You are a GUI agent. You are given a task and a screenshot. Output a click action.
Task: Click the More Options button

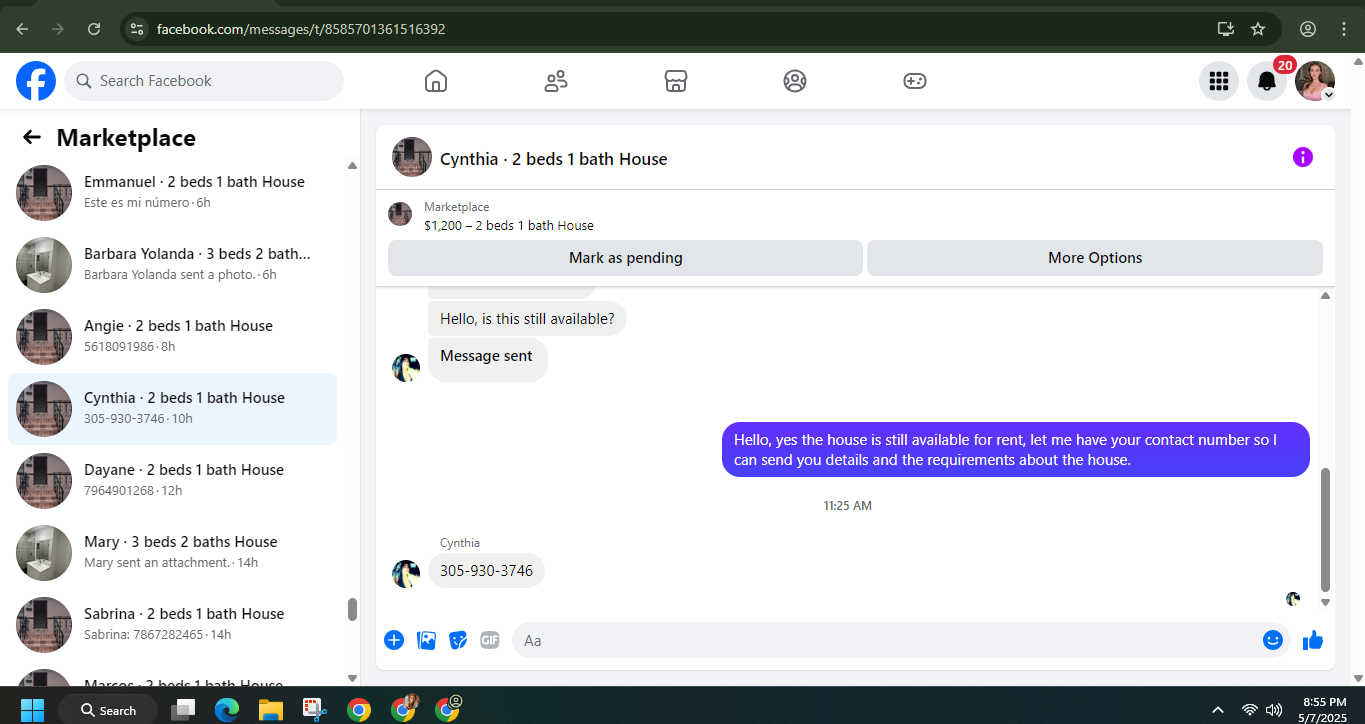(1095, 258)
